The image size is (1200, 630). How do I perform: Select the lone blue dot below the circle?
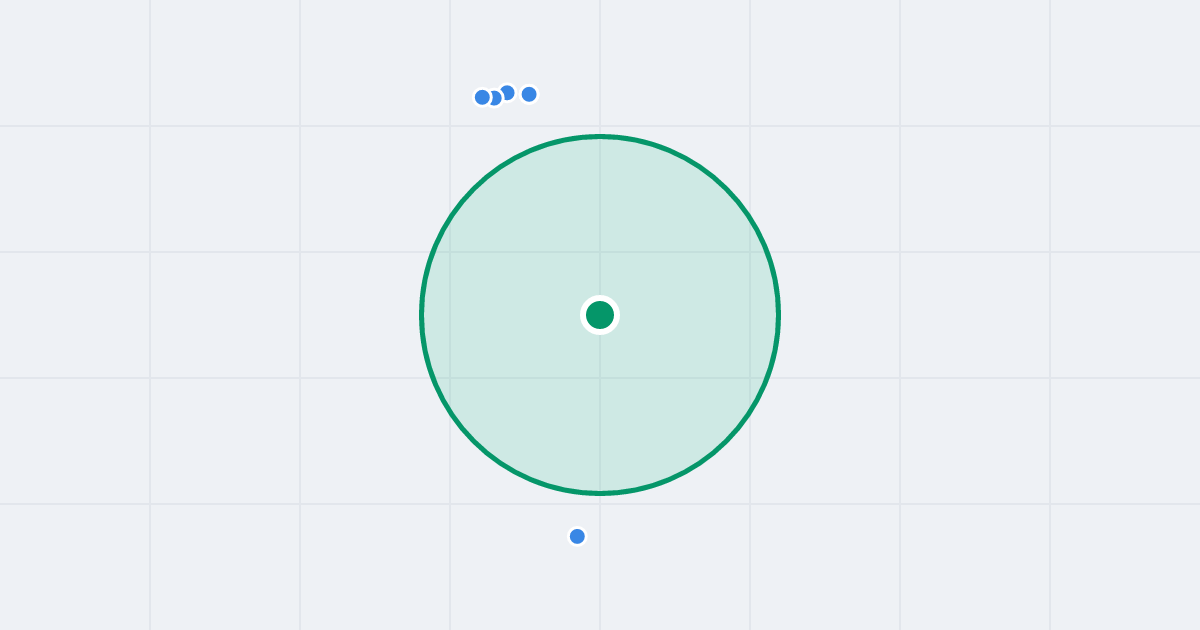[x=577, y=536]
